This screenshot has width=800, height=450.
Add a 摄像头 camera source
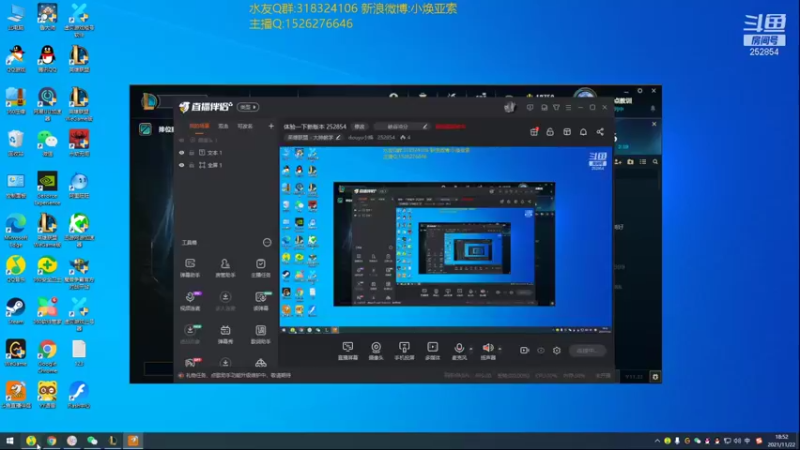point(376,351)
